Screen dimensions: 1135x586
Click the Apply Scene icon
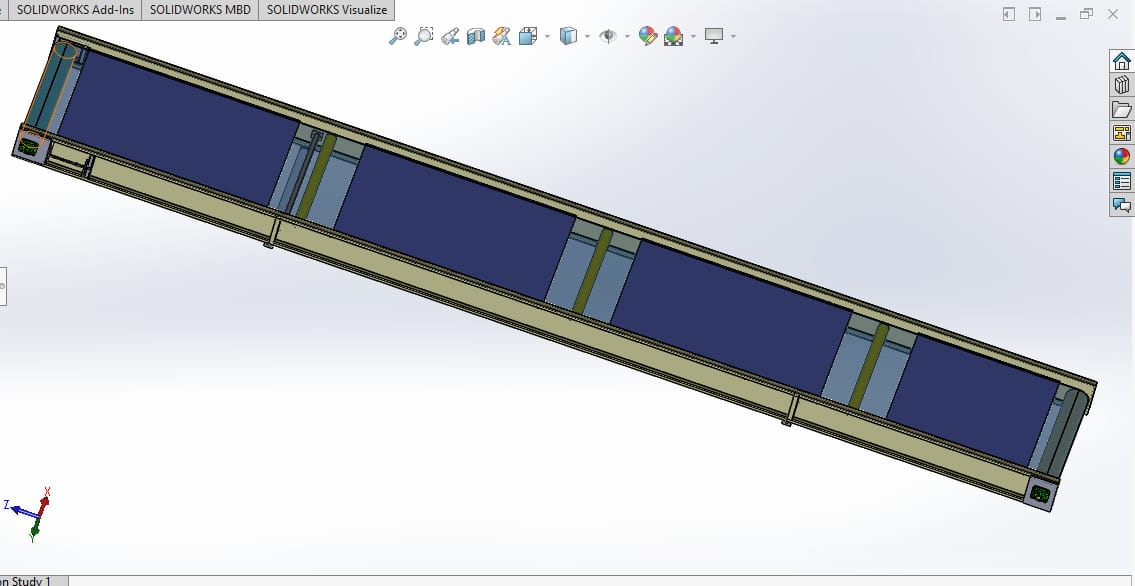tap(674, 35)
